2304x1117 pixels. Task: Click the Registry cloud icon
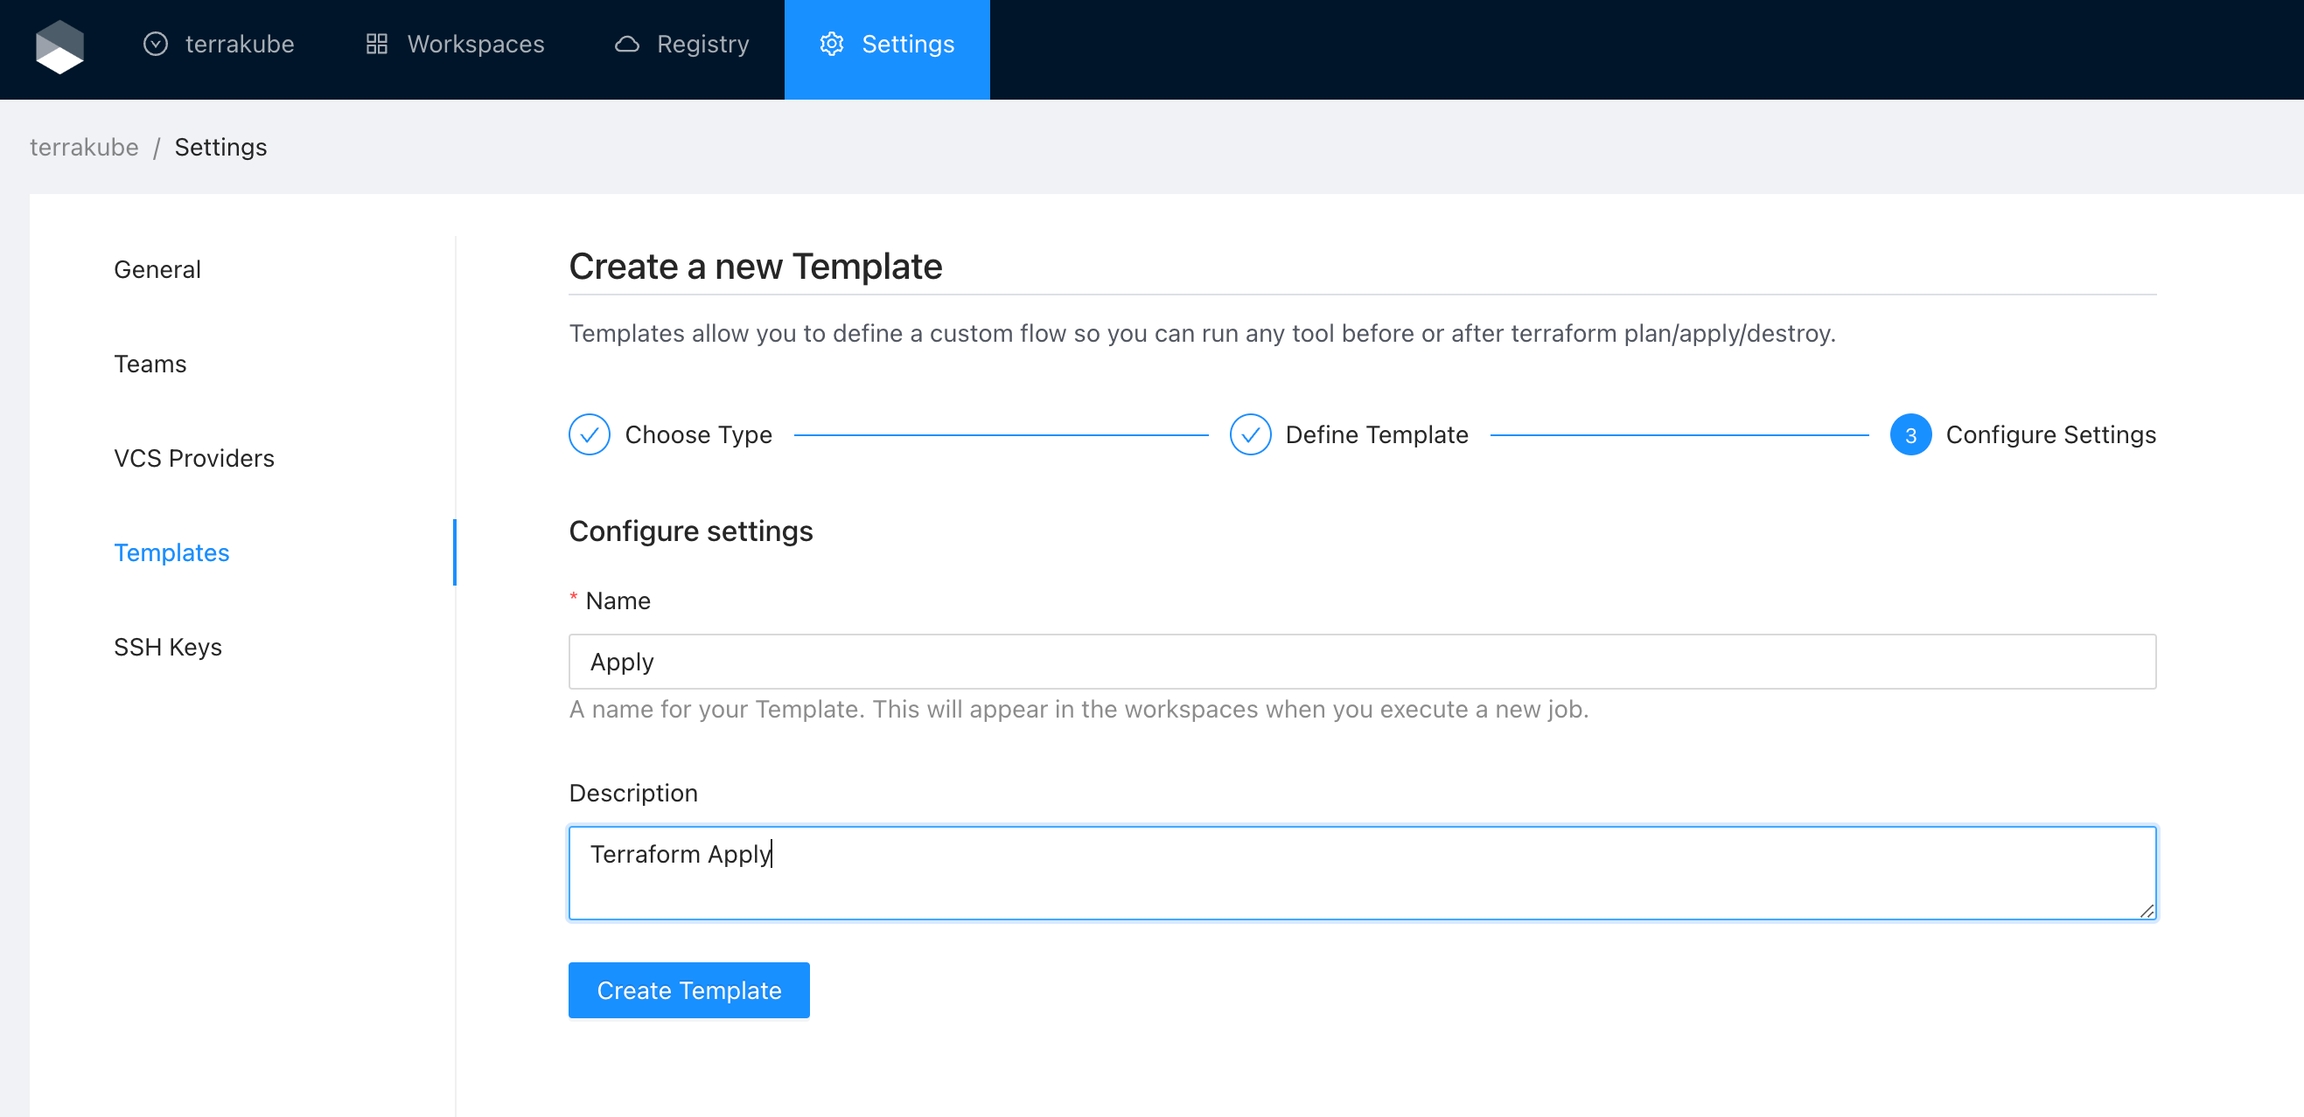pos(627,44)
